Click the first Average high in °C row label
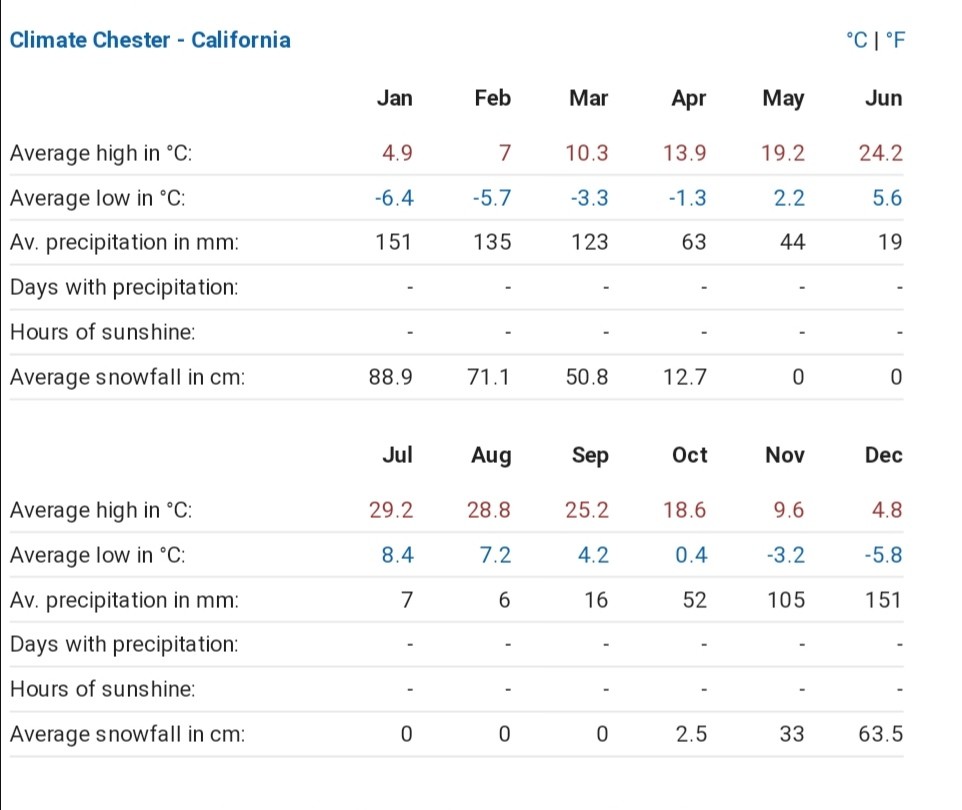The image size is (962, 810). [x=101, y=153]
